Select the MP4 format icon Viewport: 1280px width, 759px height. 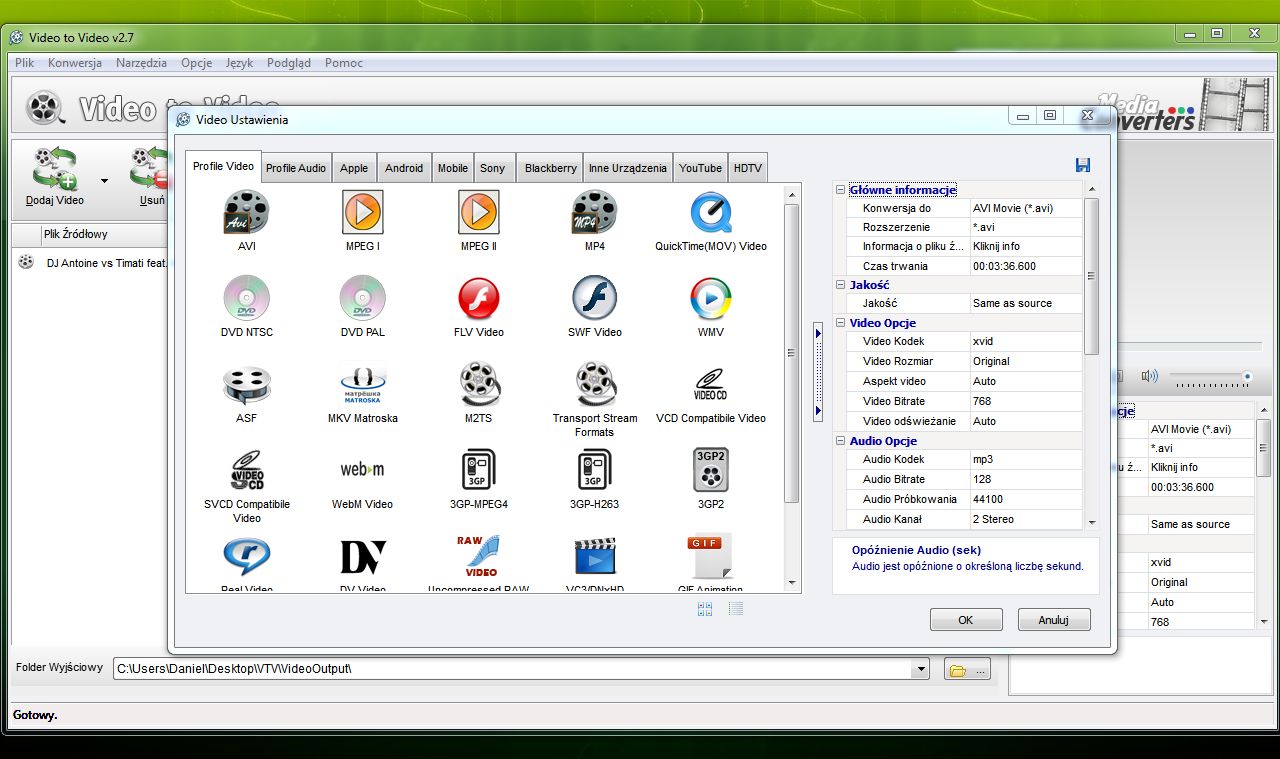pyautogui.click(x=595, y=212)
